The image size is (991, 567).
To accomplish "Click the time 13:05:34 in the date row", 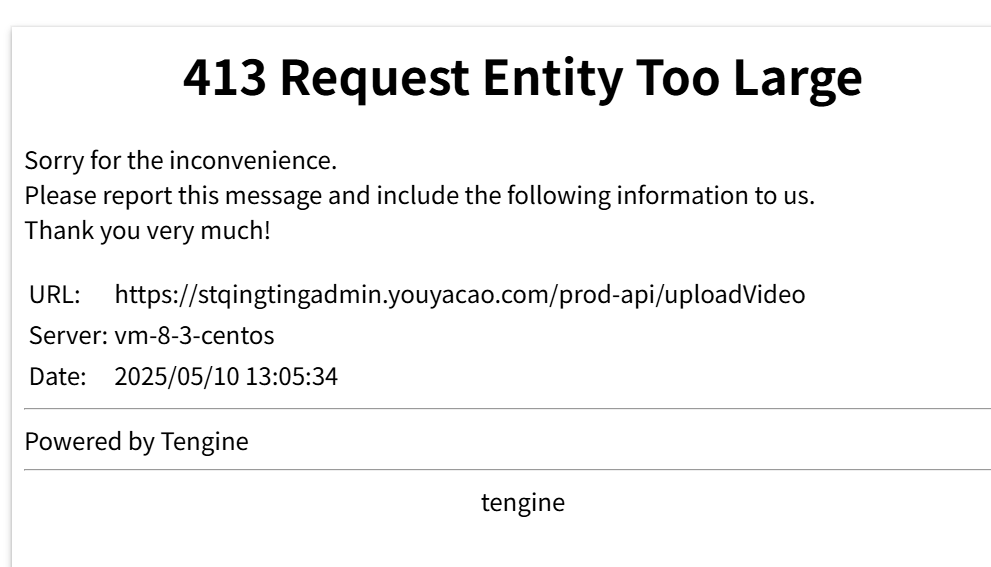I will click(x=291, y=377).
